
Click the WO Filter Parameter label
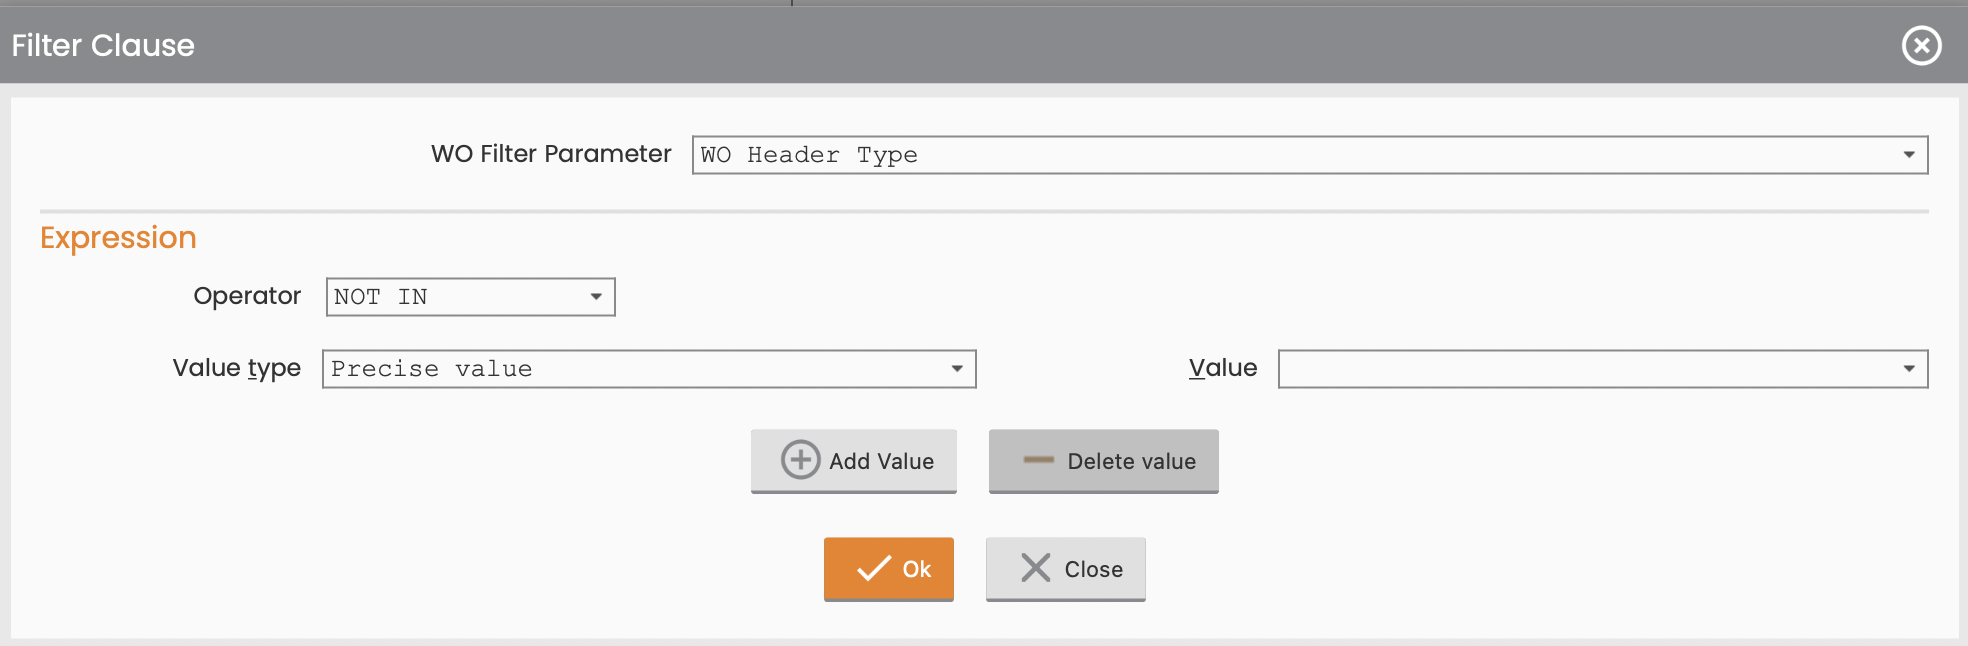[x=551, y=154]
